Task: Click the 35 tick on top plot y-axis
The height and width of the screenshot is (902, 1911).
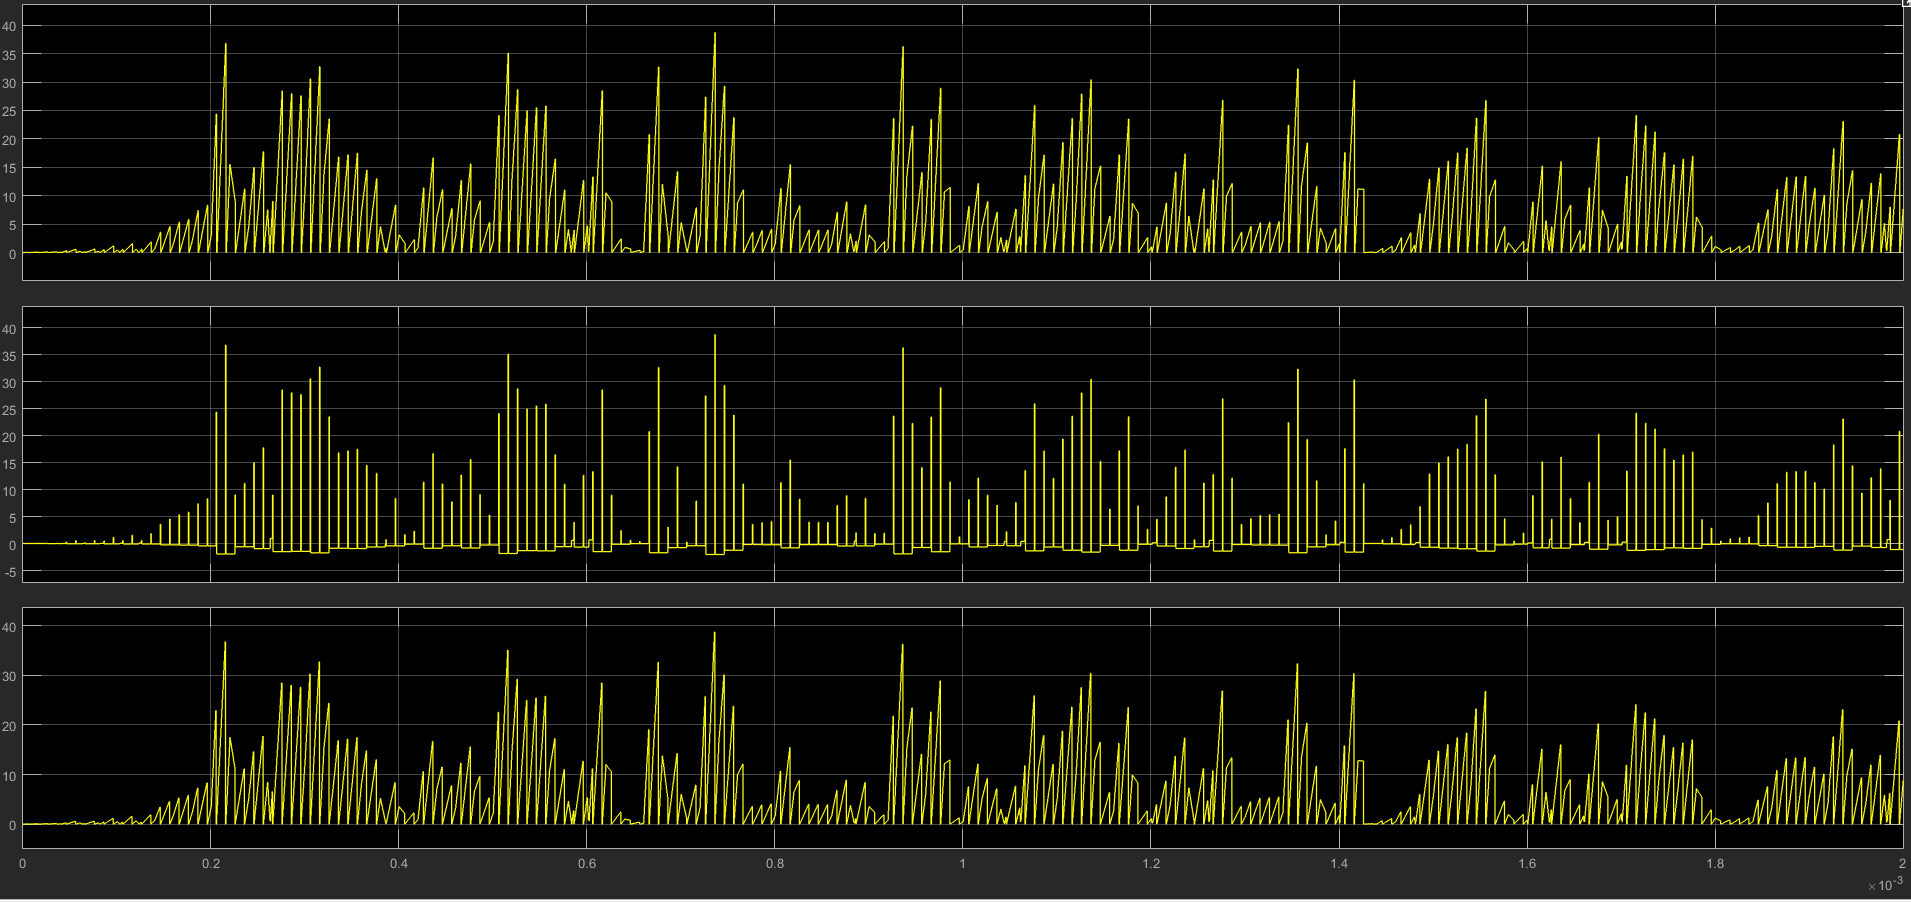Action: (x=9, y=55)
